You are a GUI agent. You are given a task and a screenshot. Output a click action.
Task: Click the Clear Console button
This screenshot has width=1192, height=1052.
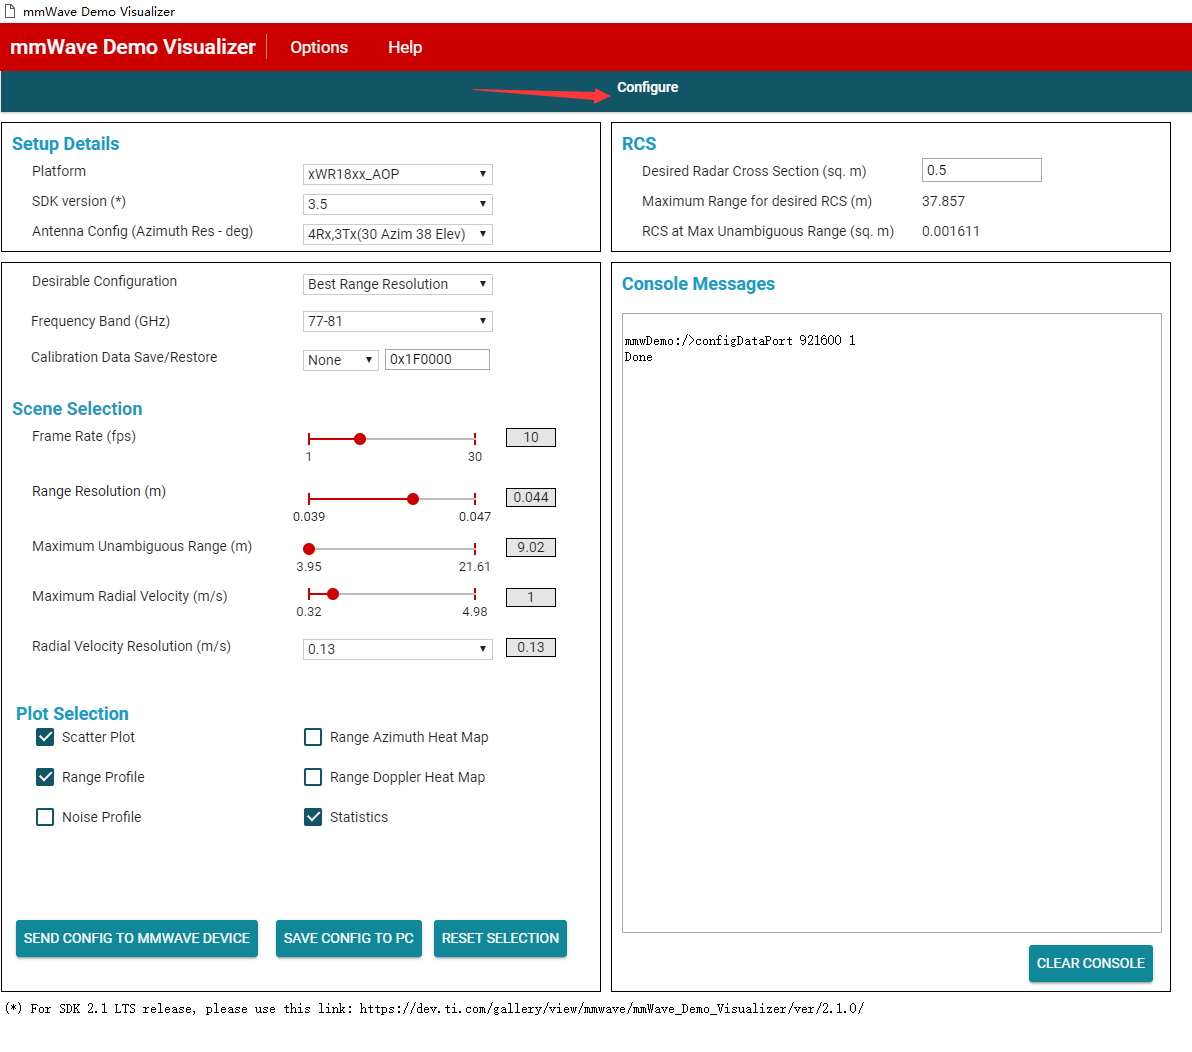pyautogui.click(x=1091, y=964)
